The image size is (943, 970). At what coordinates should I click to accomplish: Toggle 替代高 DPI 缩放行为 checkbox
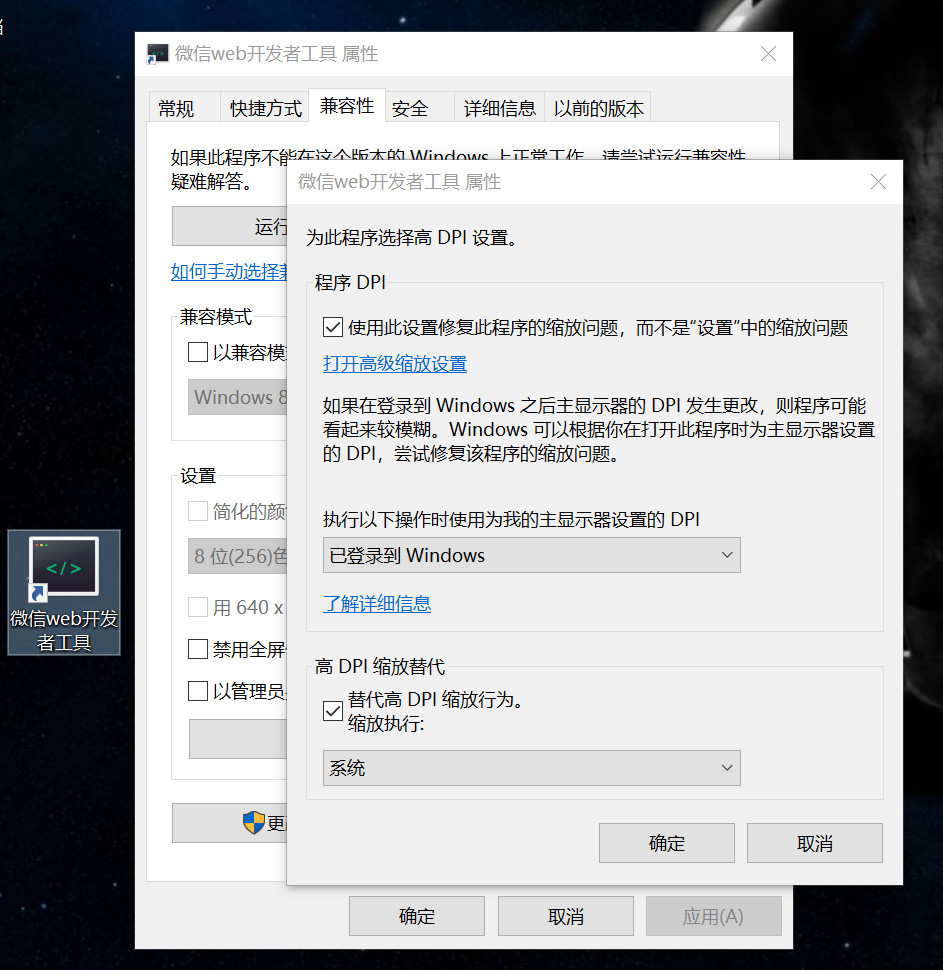(x=333, y=711)
